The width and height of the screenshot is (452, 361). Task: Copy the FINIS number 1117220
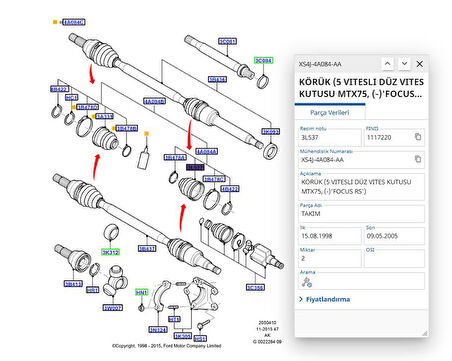pyautogui.click(x=418, y=137)
